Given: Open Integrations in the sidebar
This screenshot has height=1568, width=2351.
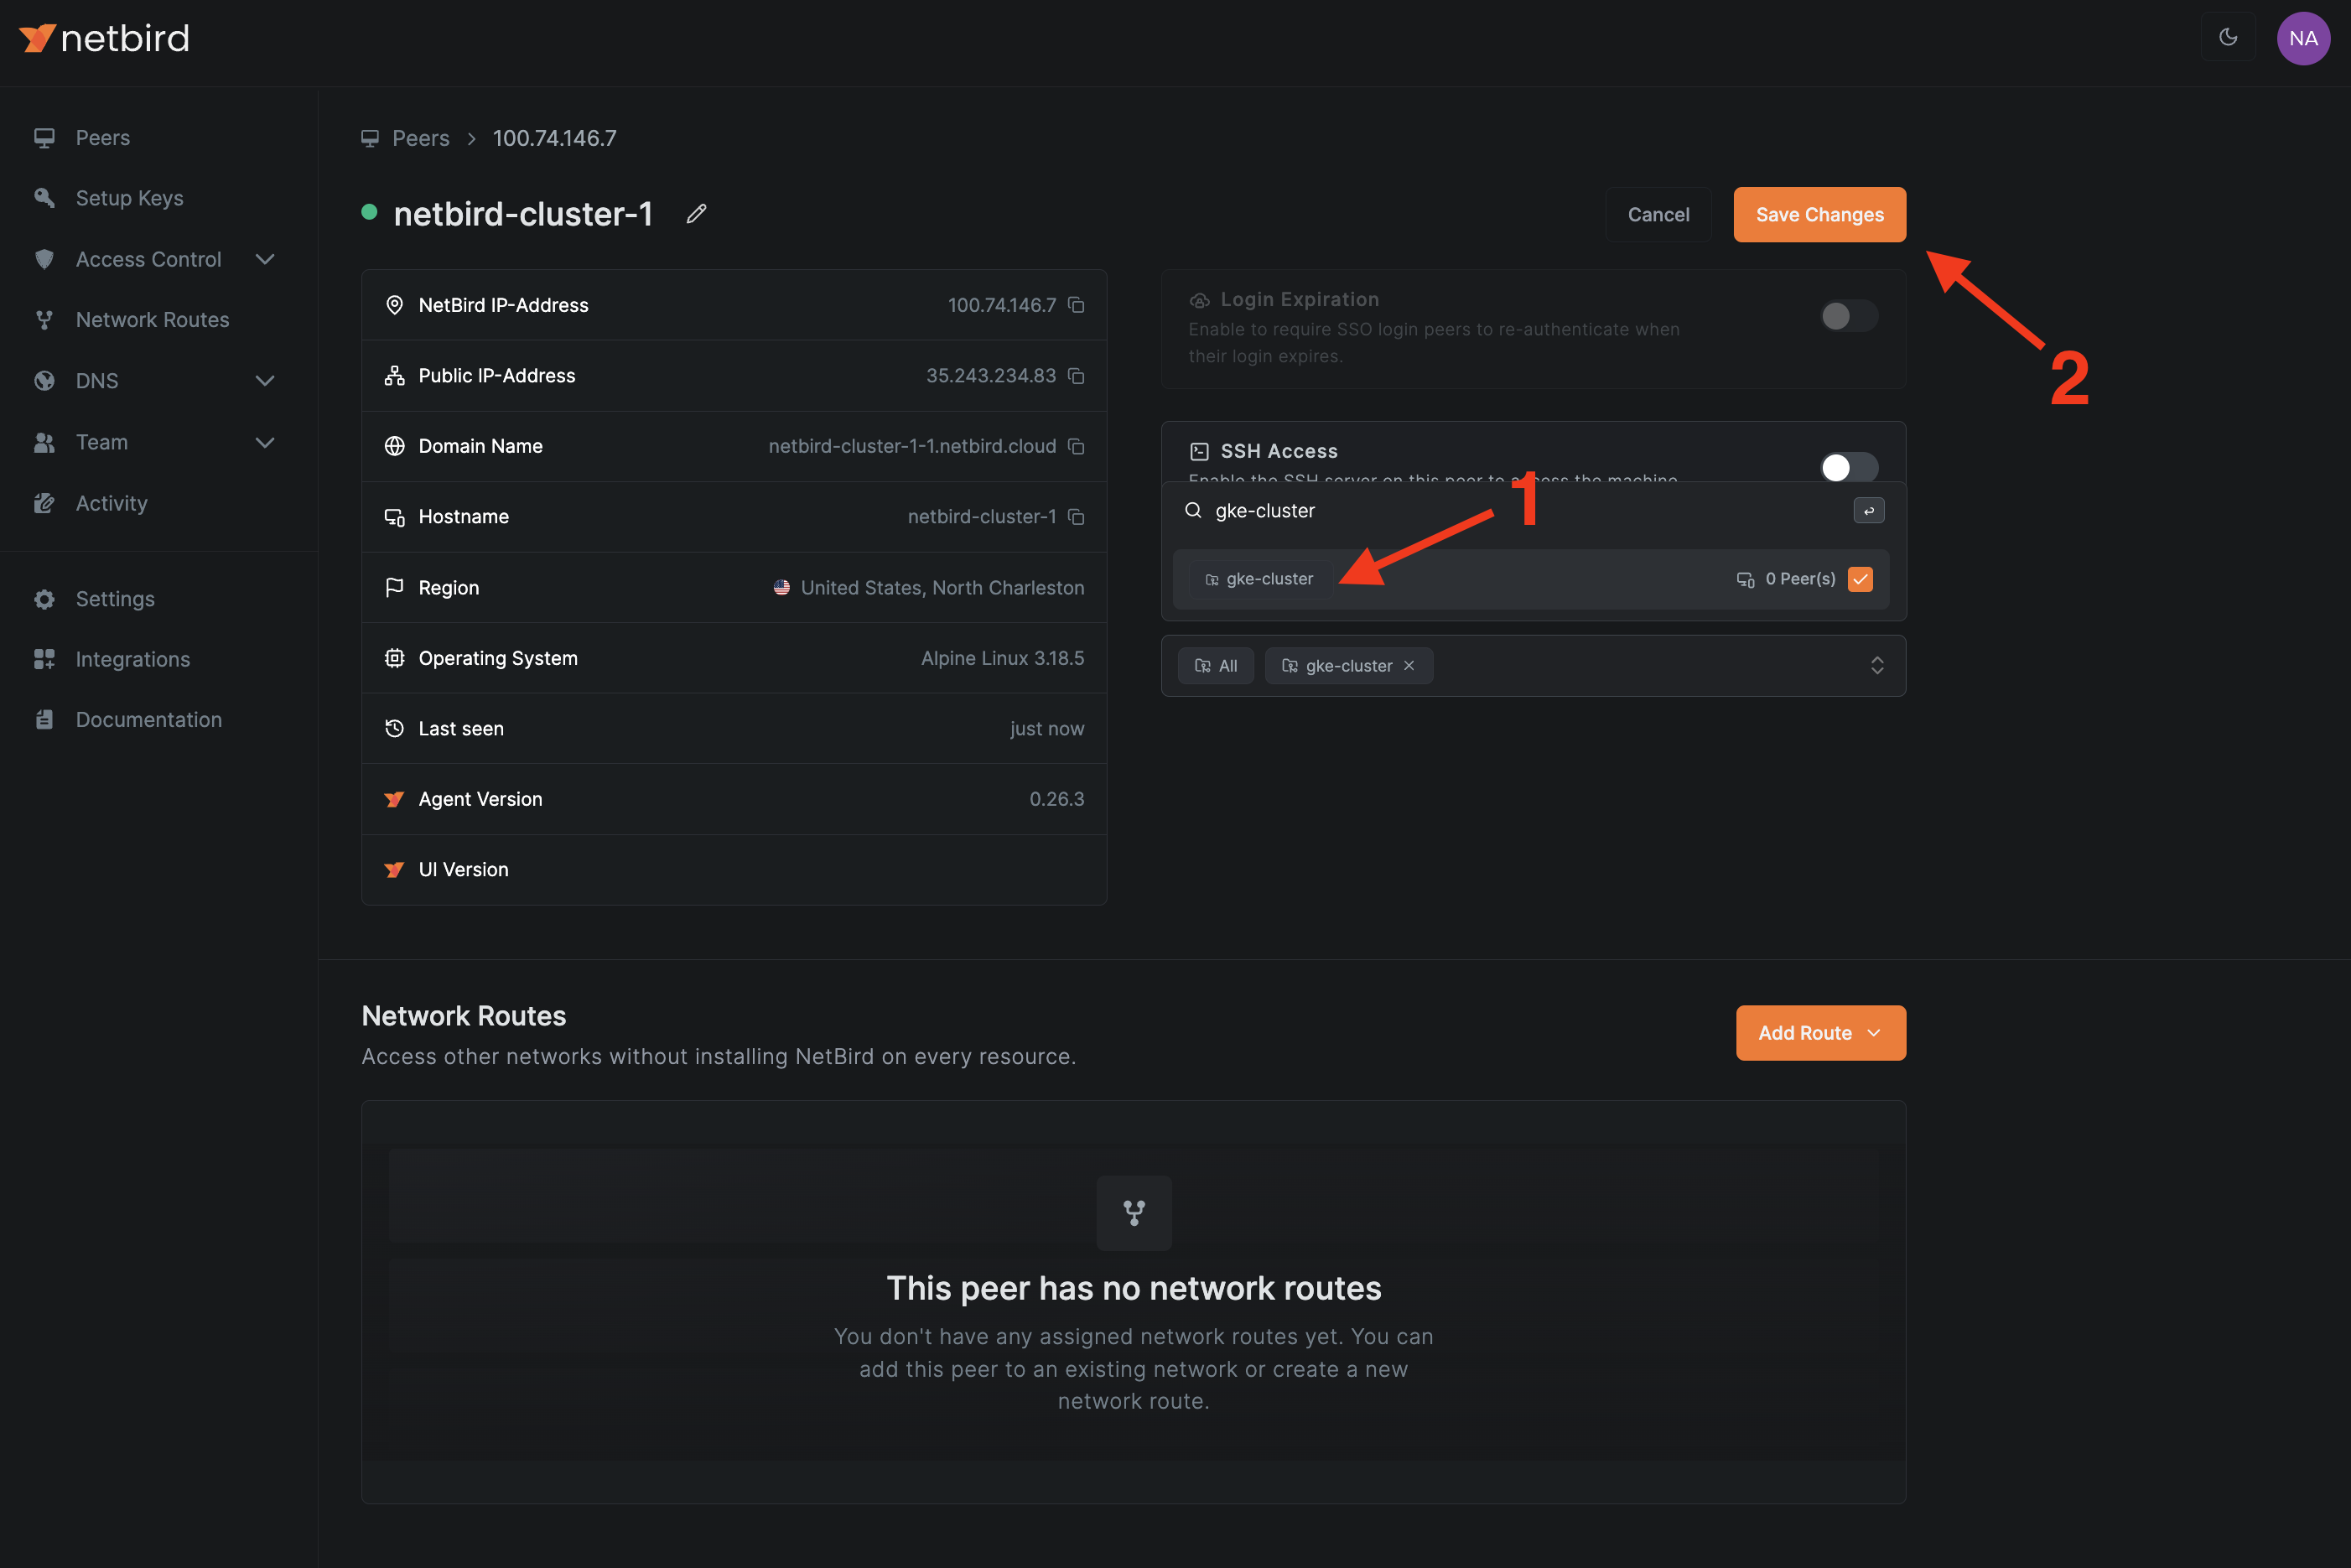Looking at the screenshot, I should (132, 659).
